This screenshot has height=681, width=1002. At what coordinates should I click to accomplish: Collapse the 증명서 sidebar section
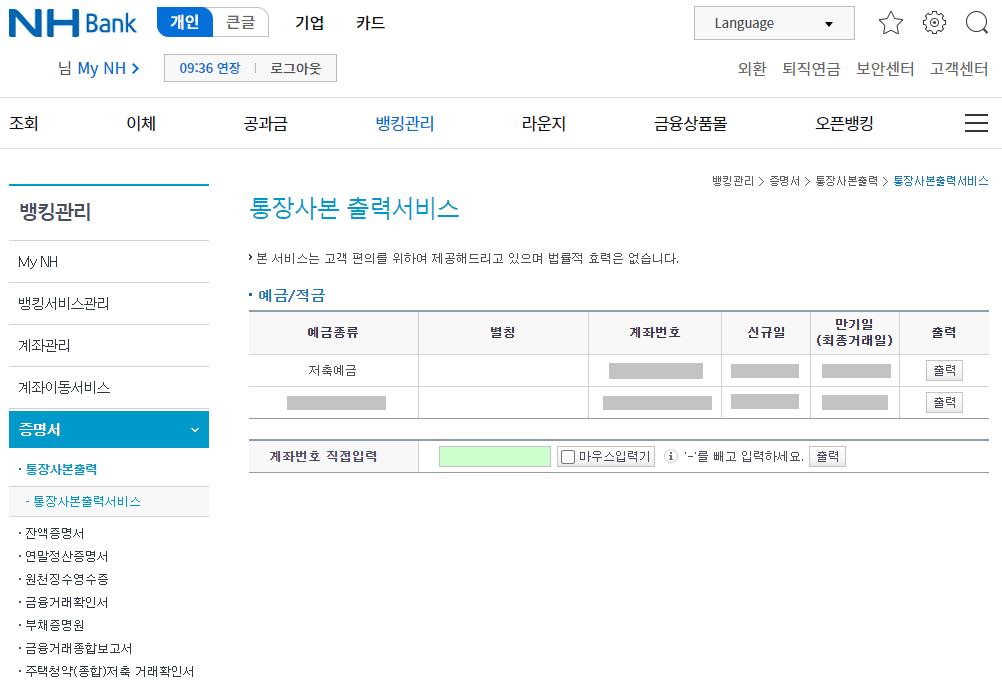109,429
